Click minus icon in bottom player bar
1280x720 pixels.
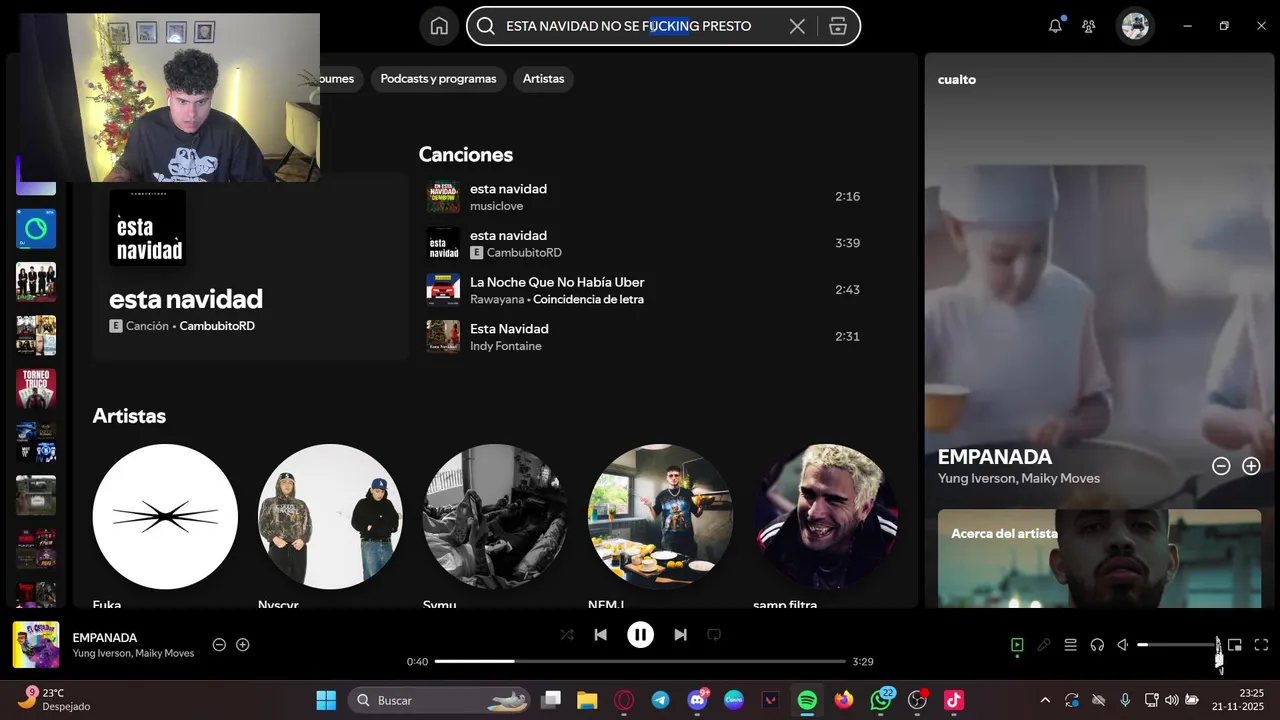[x=219, y=645]
